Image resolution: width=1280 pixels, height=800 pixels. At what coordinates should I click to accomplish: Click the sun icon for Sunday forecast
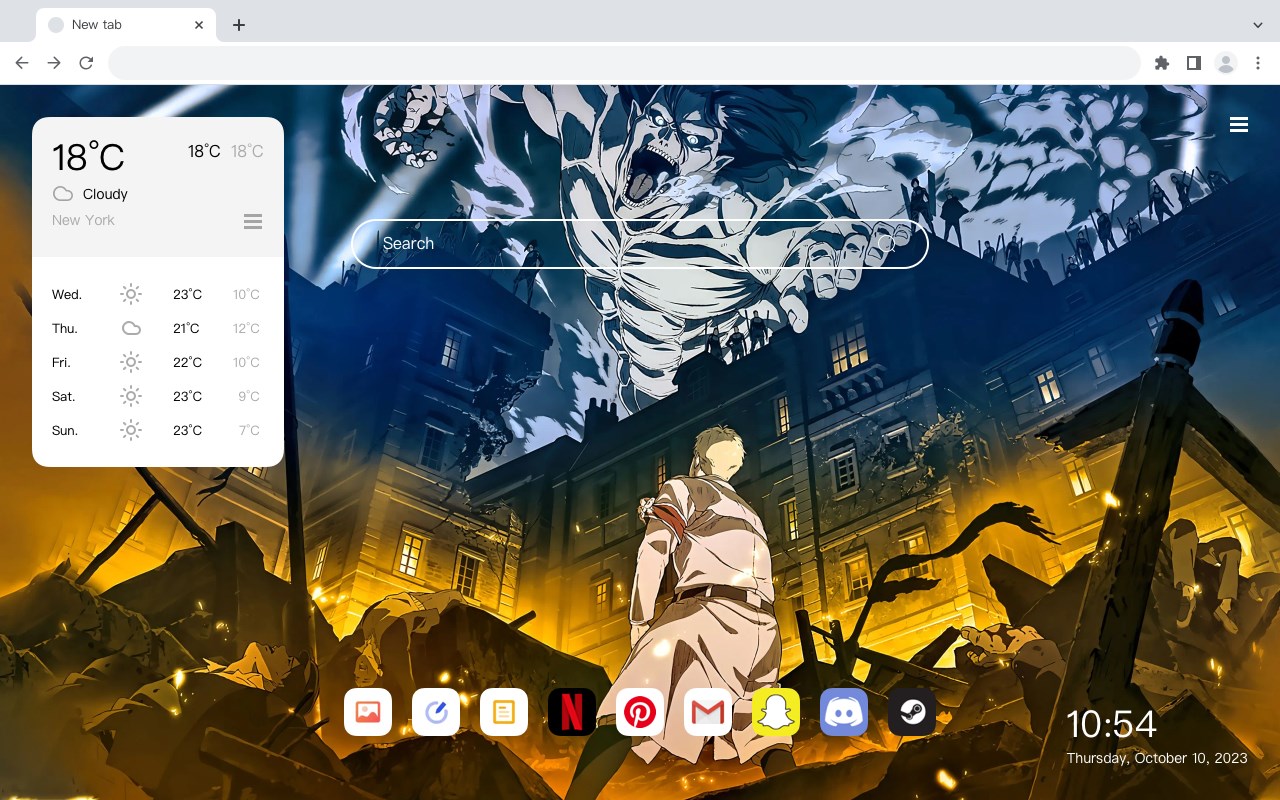point(131,430)
